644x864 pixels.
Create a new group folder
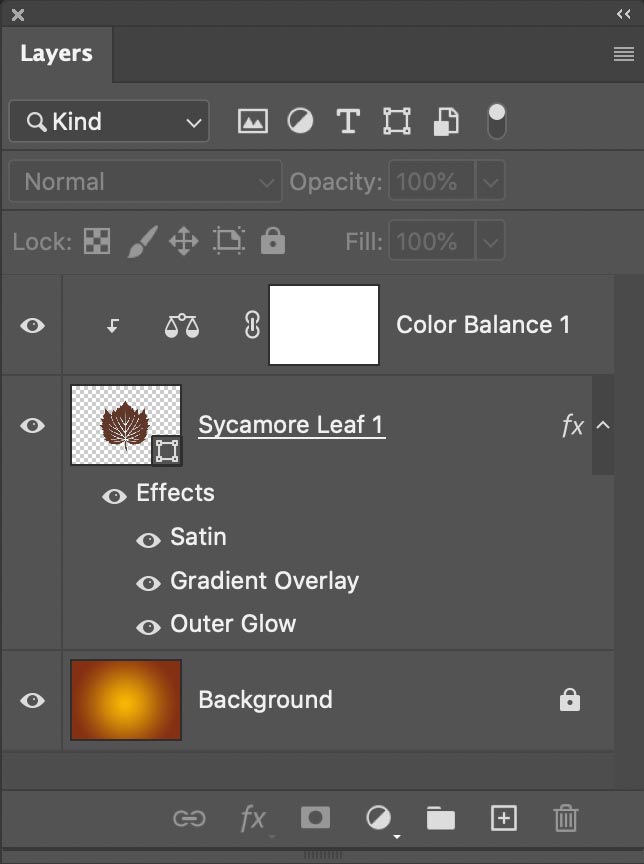tap(441, 818)
